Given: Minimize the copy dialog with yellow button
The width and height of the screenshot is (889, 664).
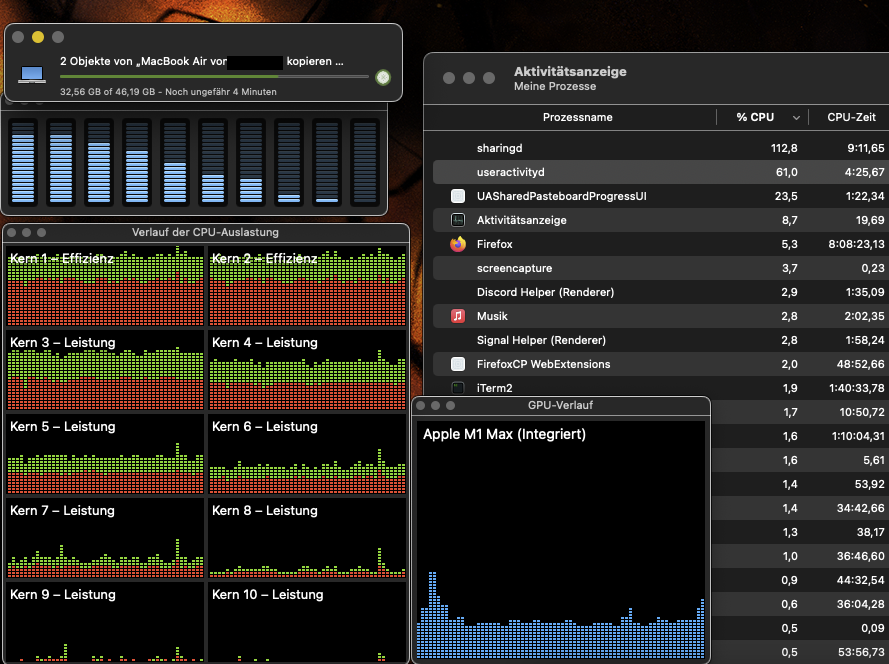Looking at the screenshot, I should tap(38, 37).
